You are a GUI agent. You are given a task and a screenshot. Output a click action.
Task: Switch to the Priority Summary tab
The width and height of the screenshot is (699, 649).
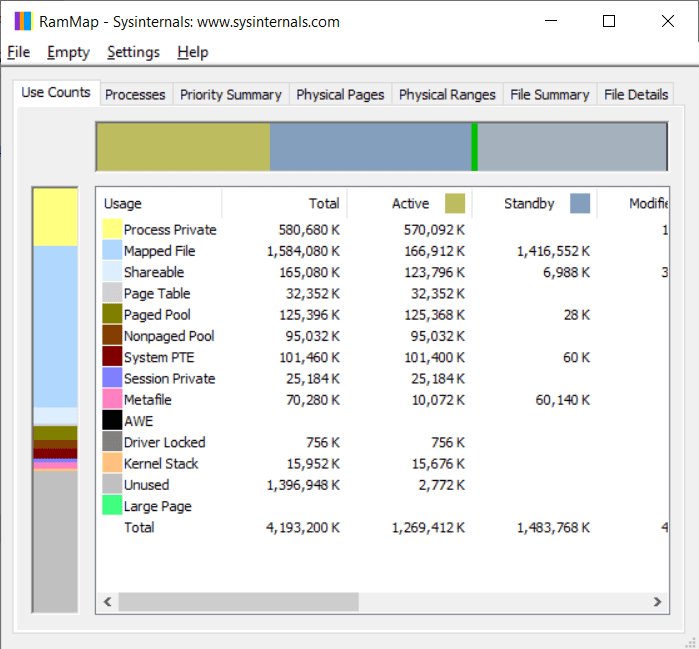click(230, 94)
